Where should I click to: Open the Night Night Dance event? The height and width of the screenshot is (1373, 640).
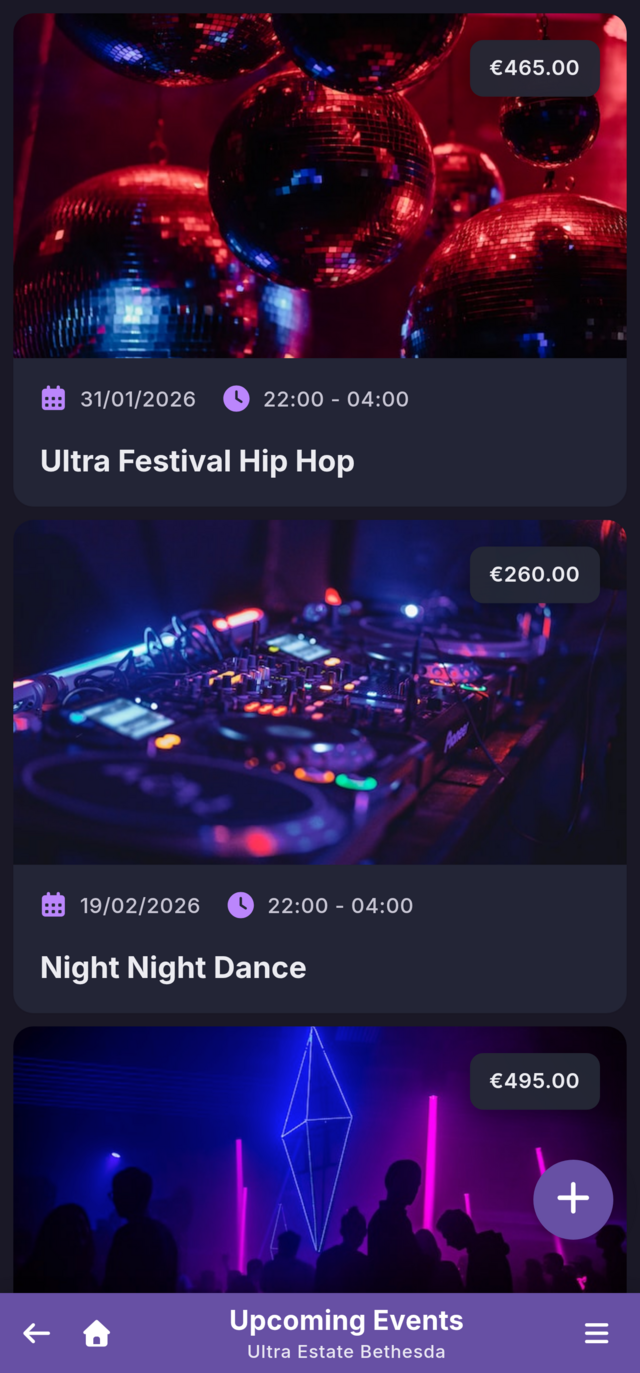172,967
